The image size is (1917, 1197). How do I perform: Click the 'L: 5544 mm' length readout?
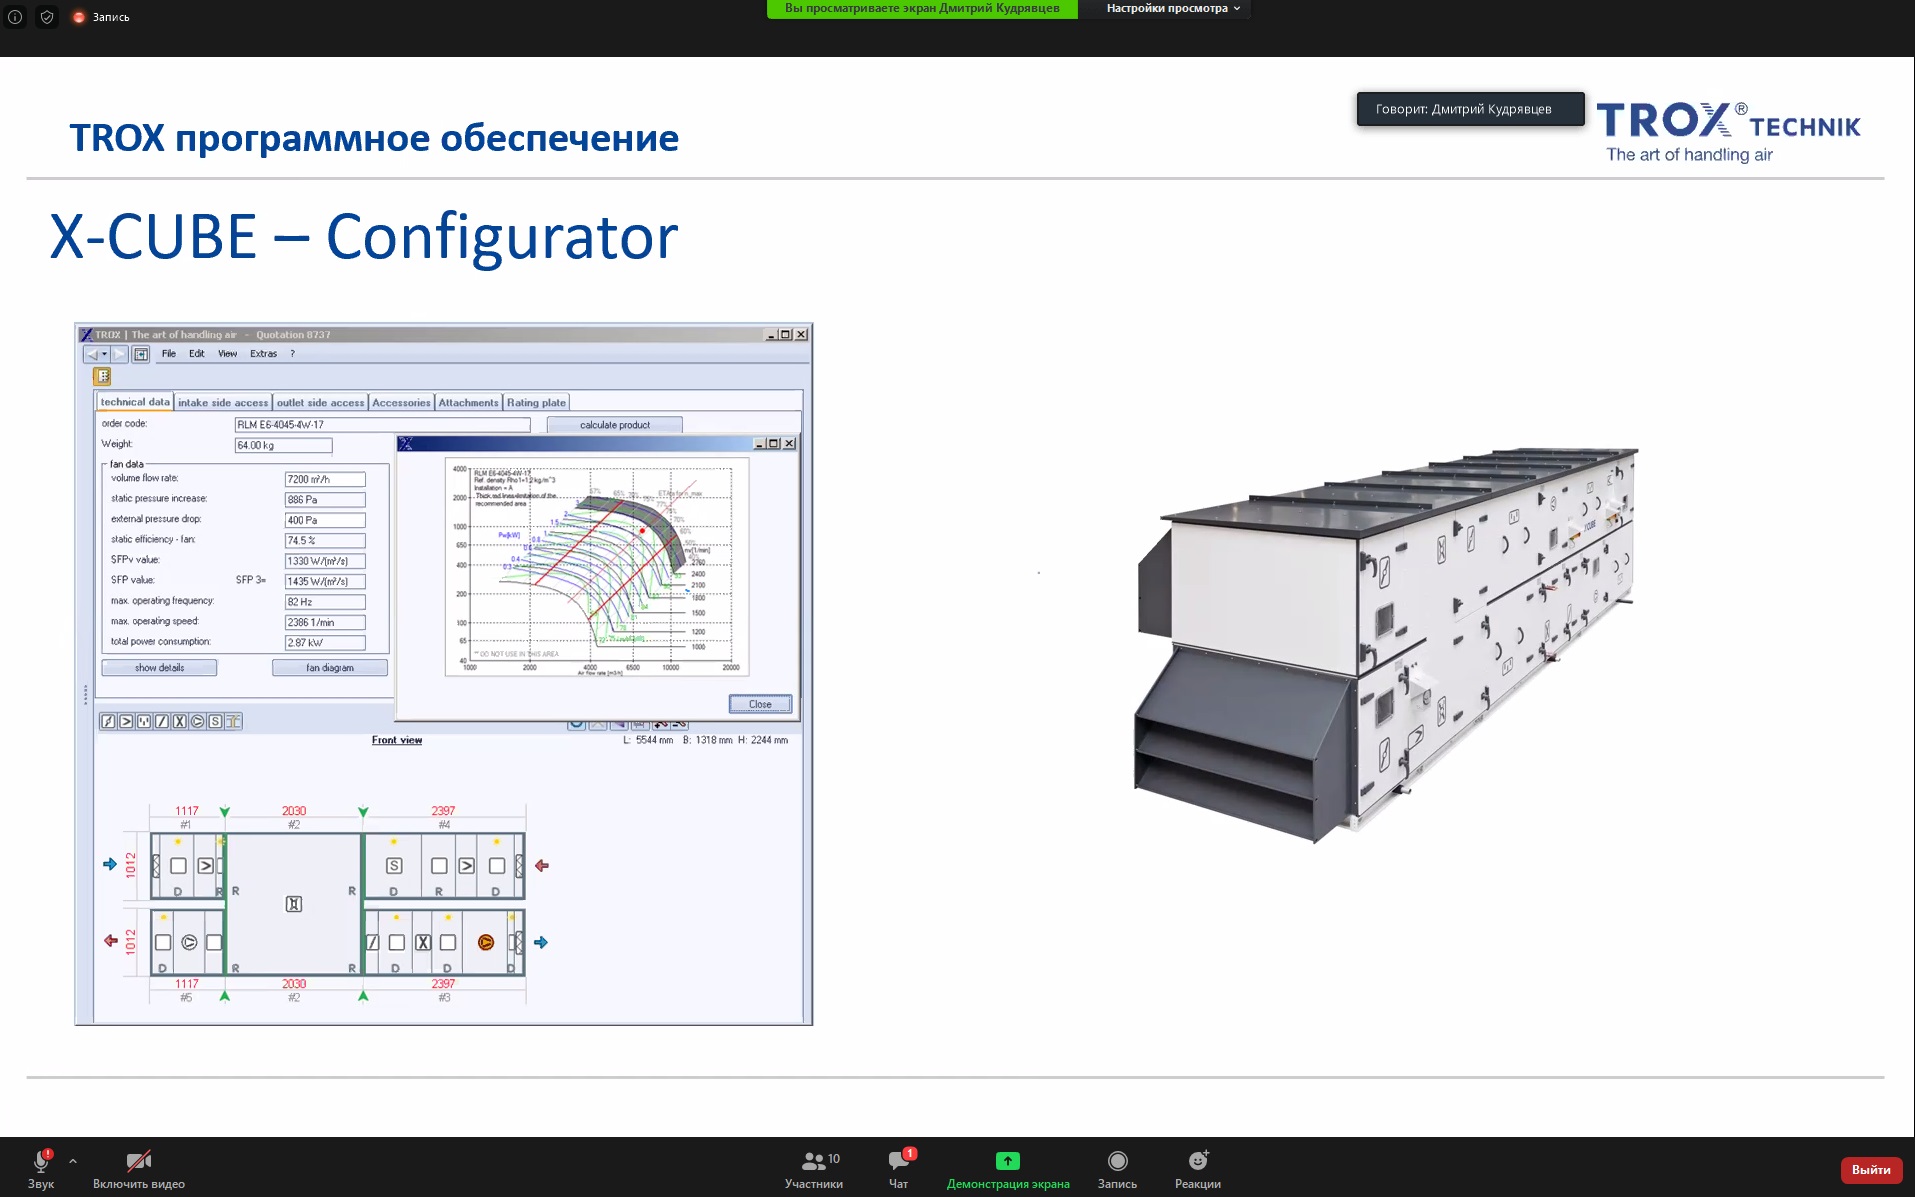coord(648,740)
